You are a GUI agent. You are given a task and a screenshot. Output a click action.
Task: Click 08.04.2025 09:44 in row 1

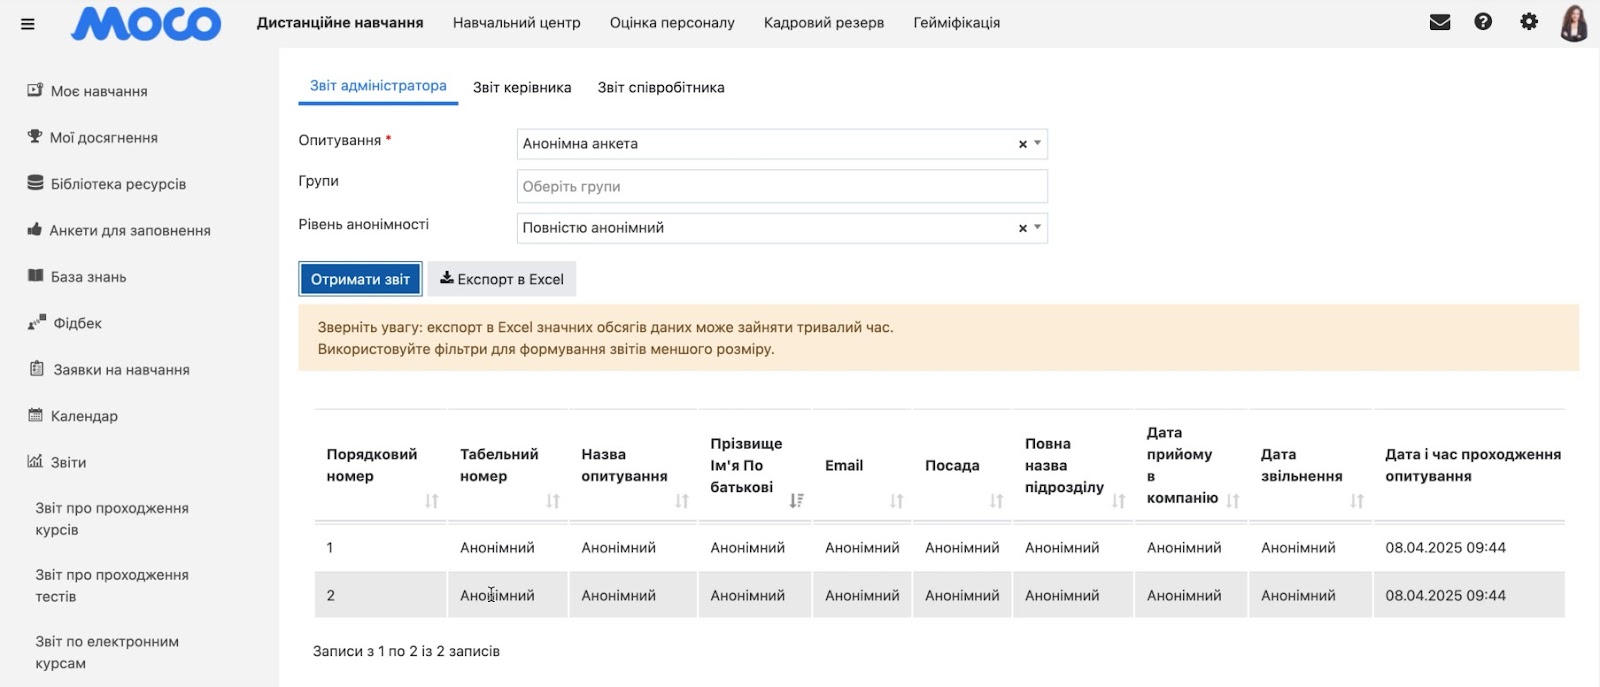pos(1445,548)
